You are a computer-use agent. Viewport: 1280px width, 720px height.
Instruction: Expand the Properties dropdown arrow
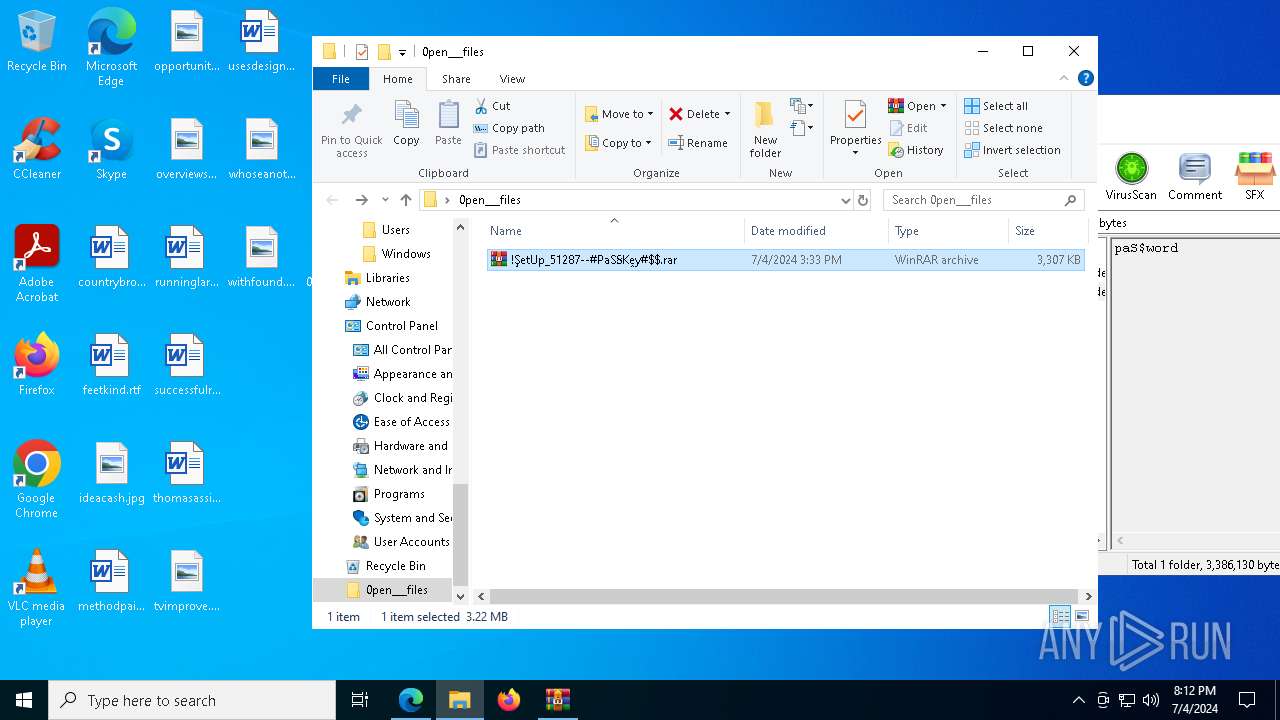click(855, 153)
